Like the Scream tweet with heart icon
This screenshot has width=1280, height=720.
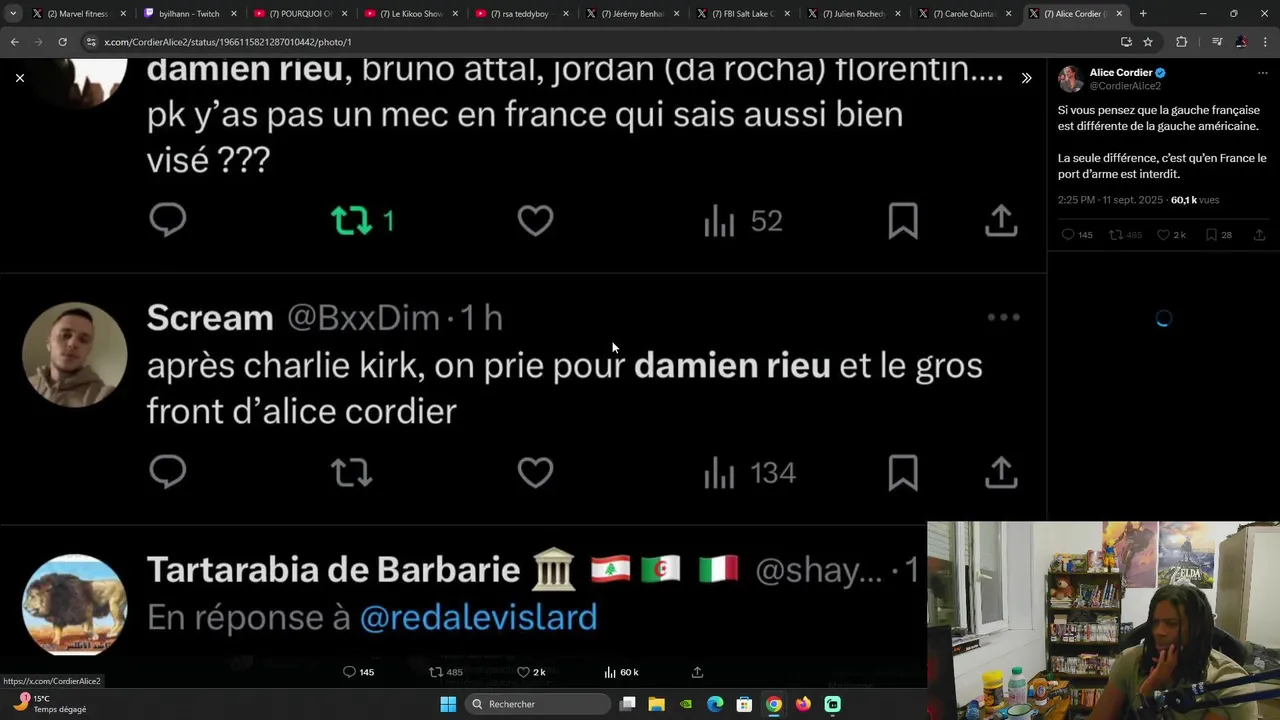535,472
